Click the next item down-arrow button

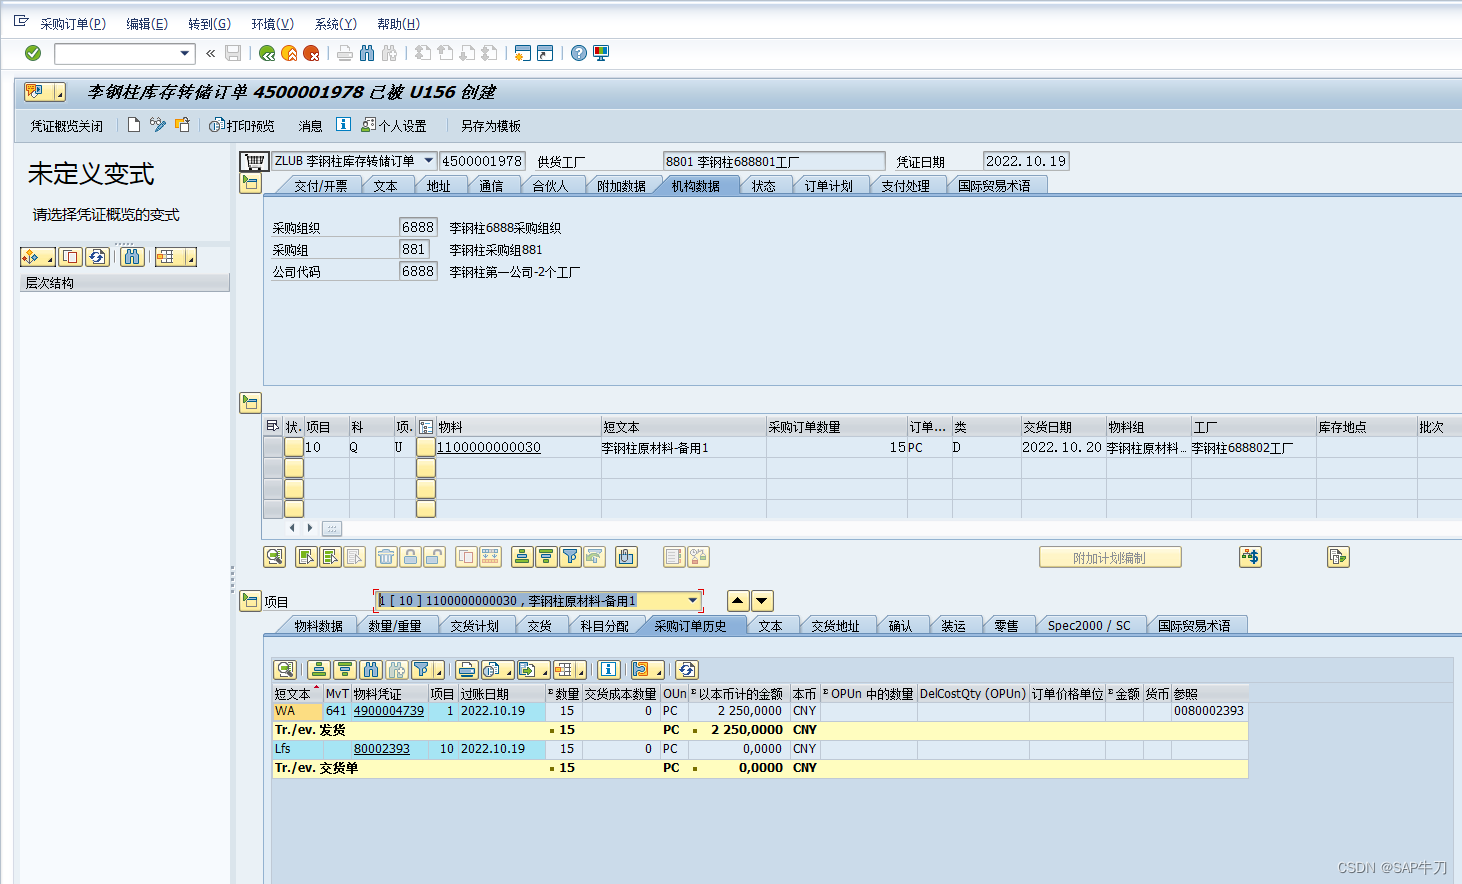click(x=762, y=601)
